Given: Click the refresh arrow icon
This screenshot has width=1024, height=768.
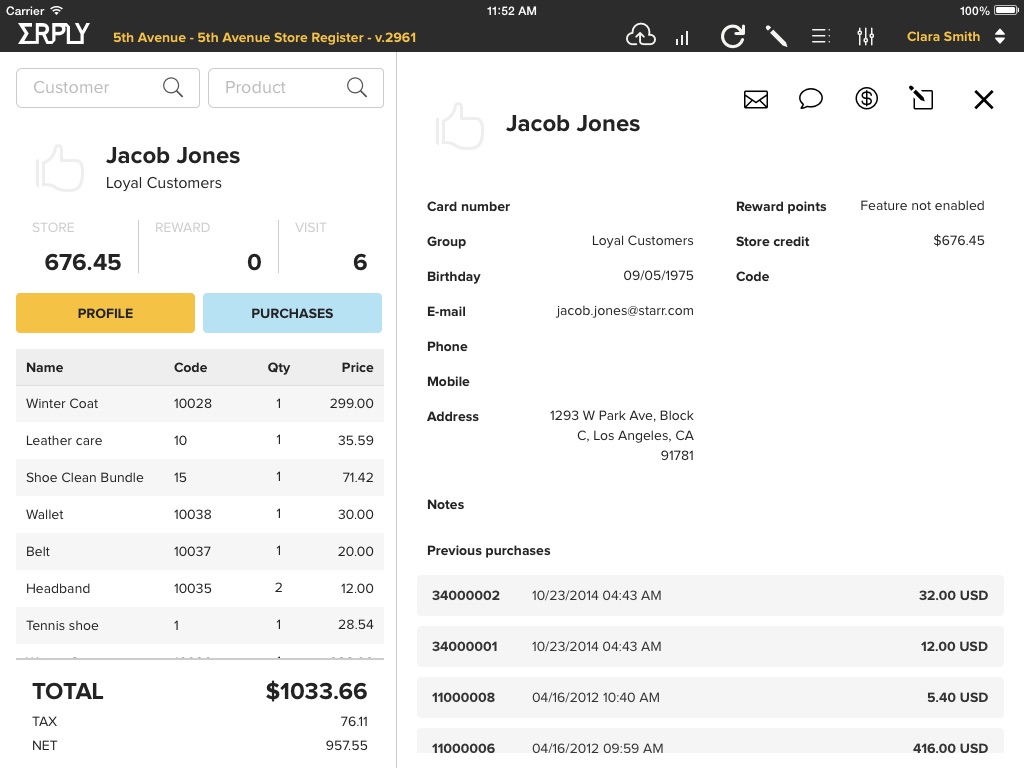Looking at the screenshot, I should click(732, 37).
